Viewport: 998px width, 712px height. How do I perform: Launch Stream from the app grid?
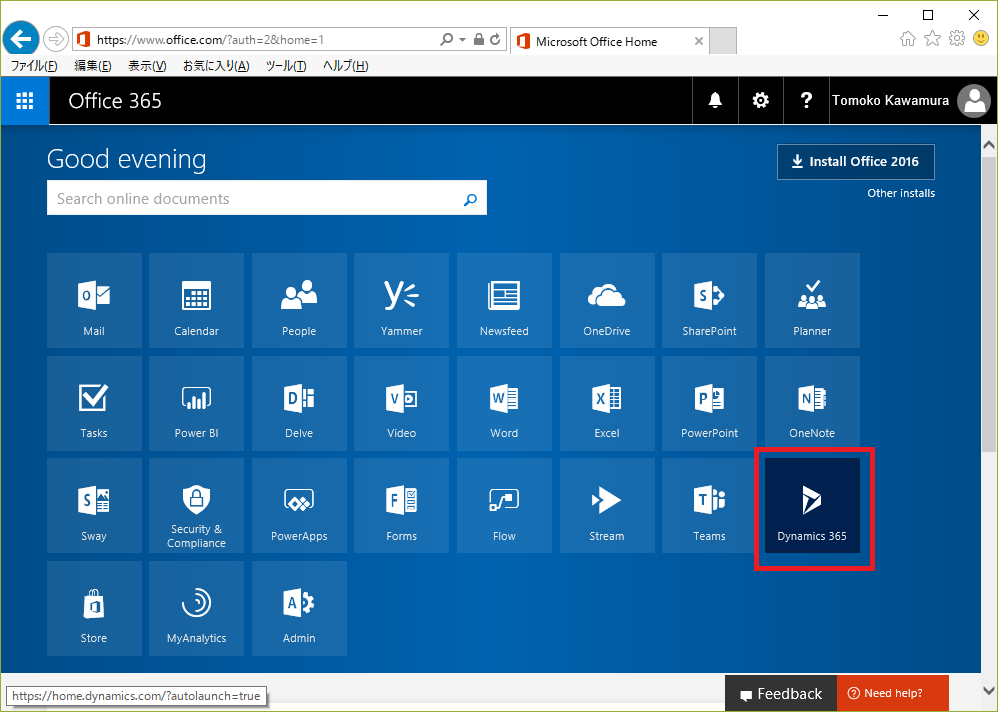point(607,506)
